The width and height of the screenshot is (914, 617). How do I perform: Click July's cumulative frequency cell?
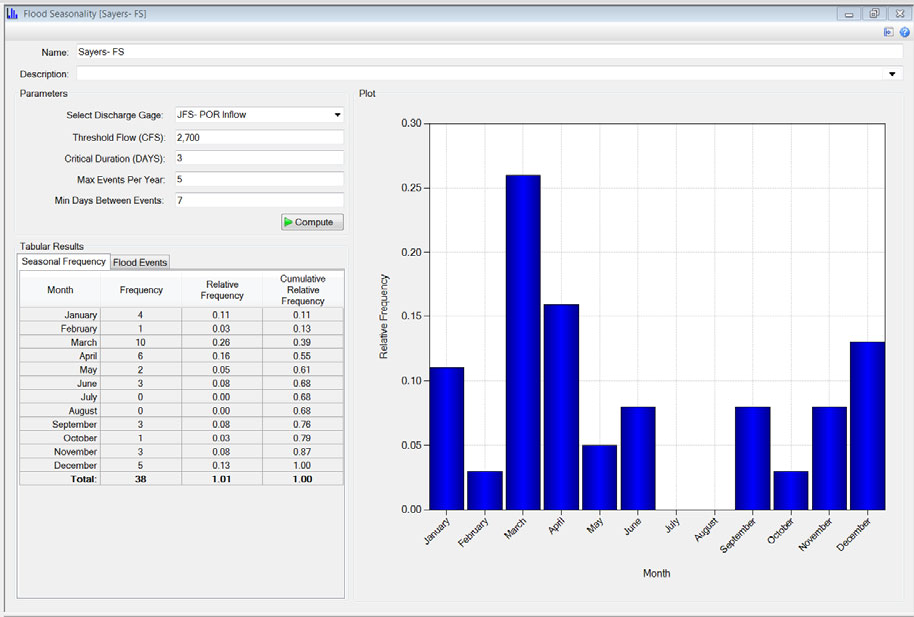pos(303,396)
